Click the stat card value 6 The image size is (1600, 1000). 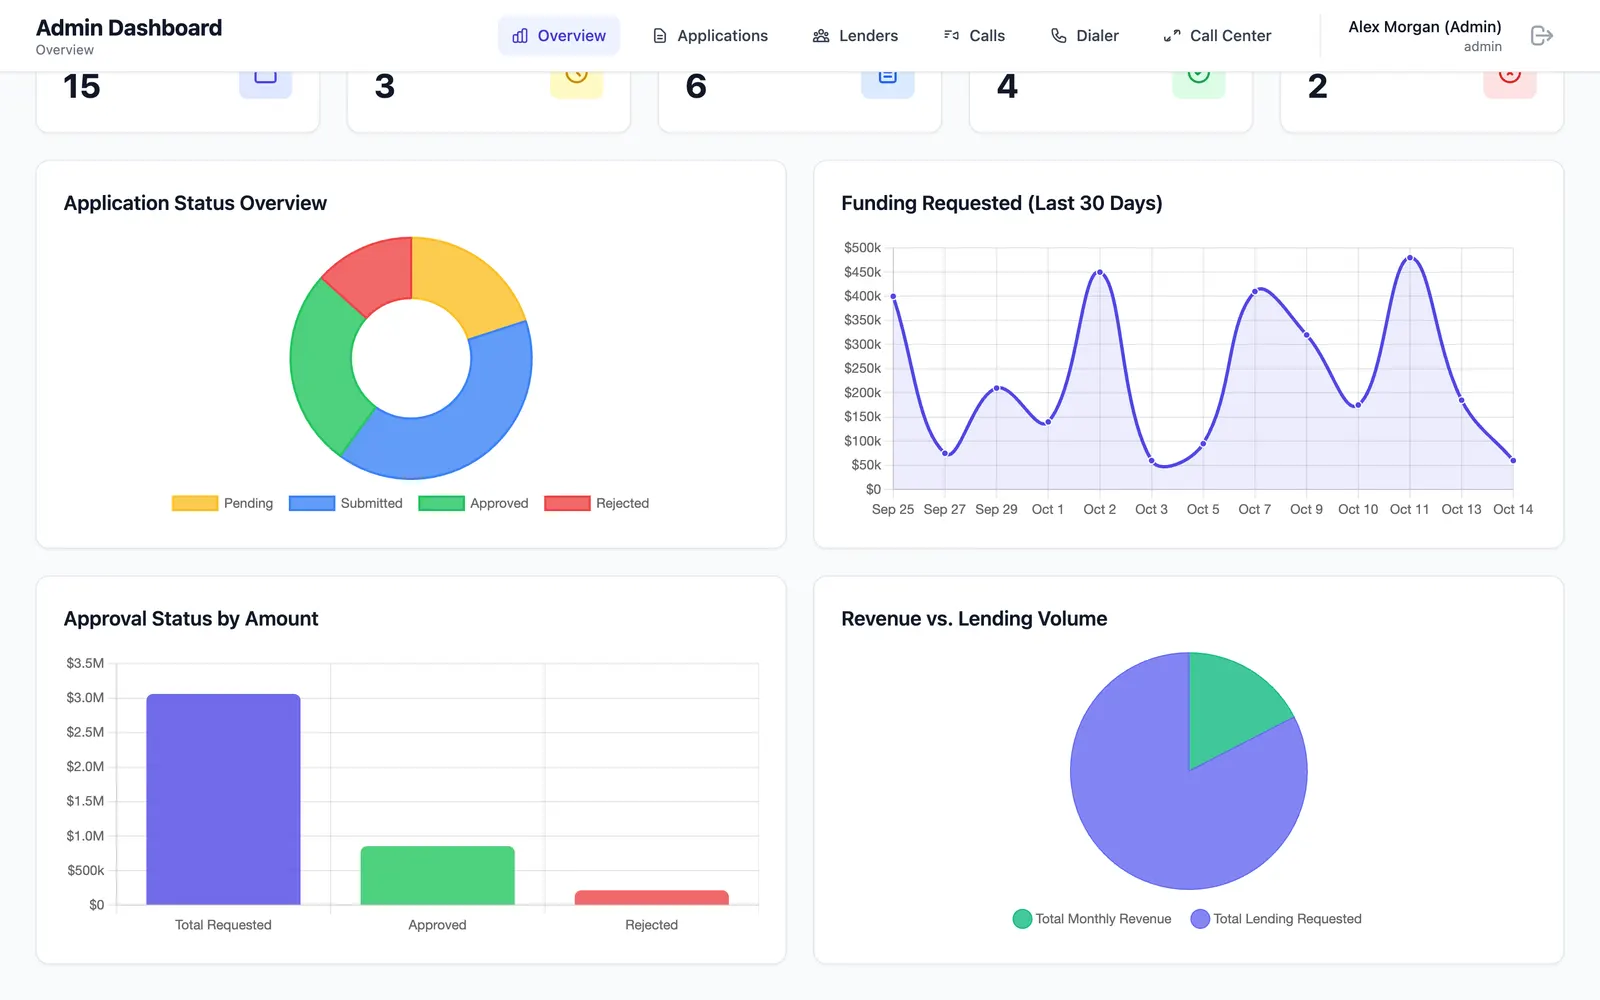coord(696,87)
